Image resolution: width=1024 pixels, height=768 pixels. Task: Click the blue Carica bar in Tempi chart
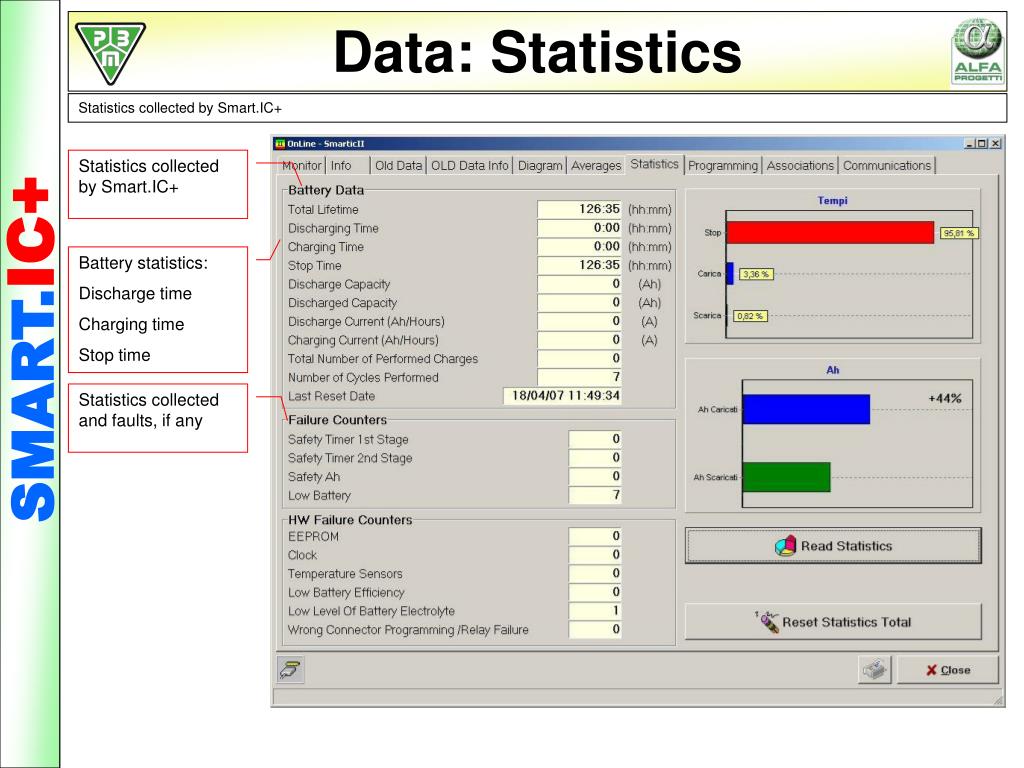730,274
